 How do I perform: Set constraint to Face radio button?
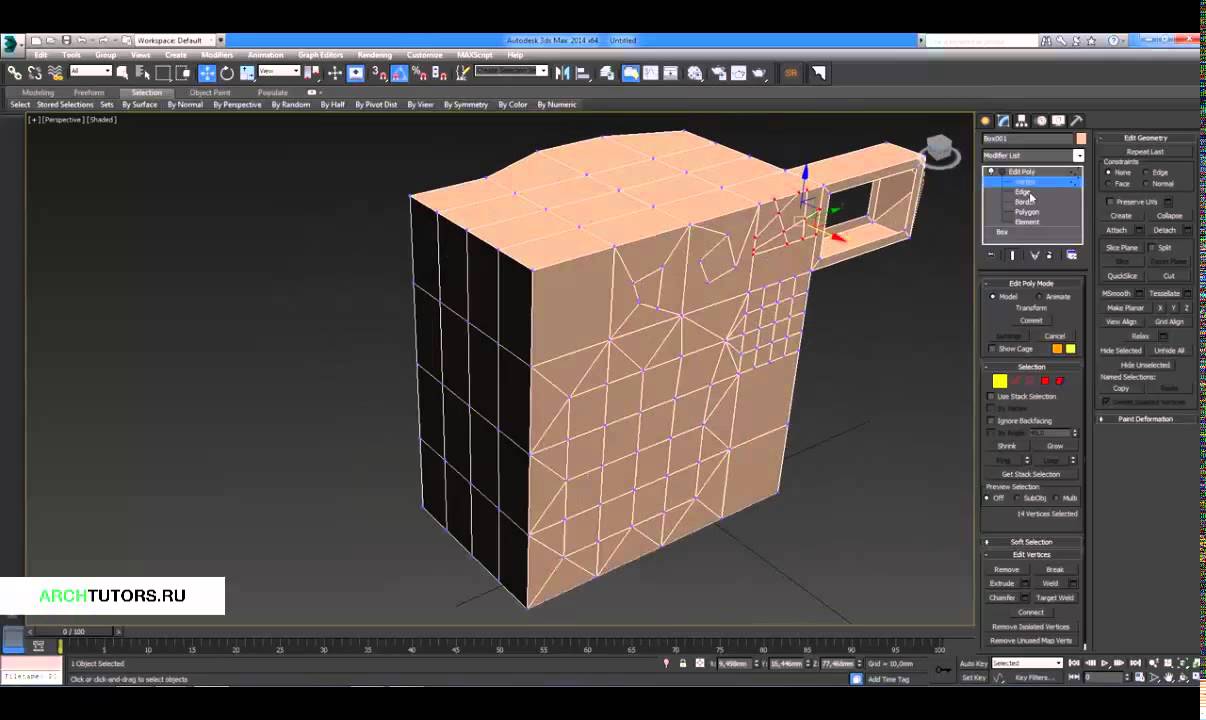pyautogui.click(x=1108, y=184)
